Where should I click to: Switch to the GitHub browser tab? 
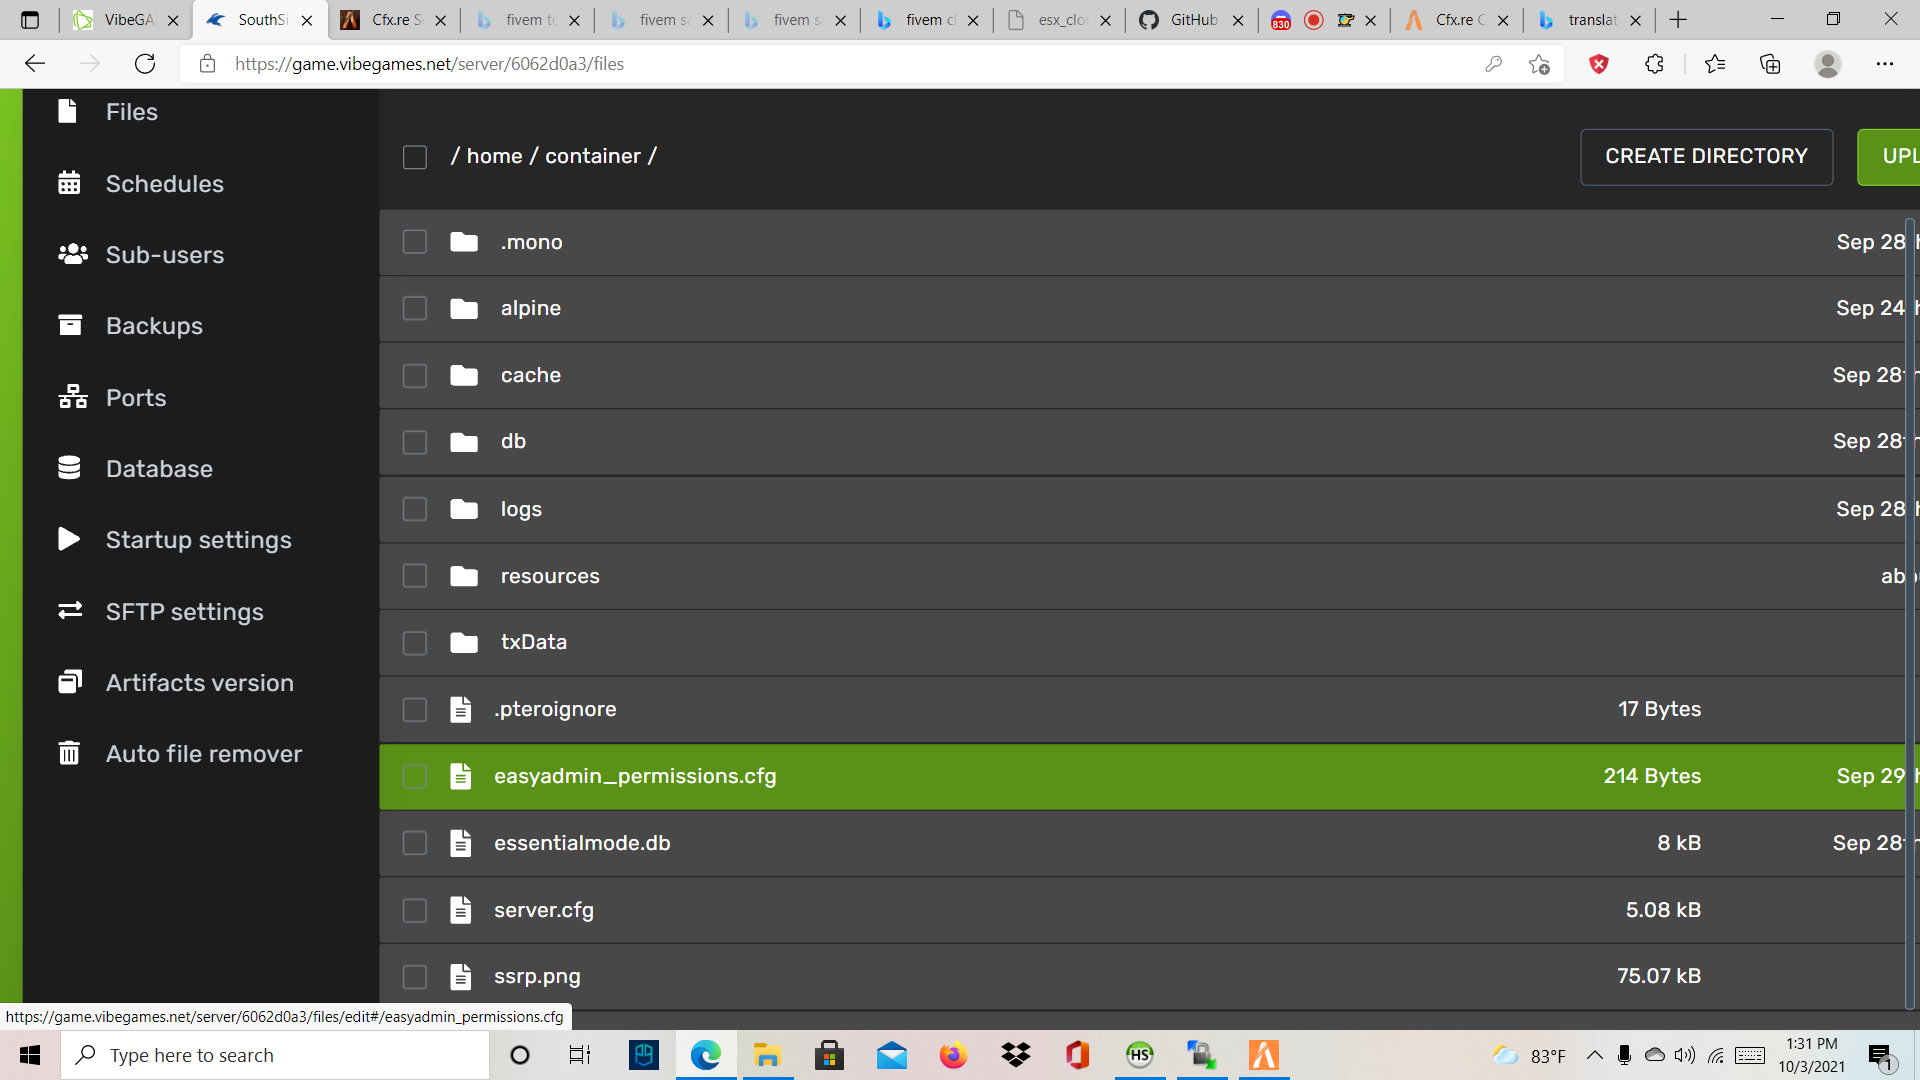(x=1193, y=20)
